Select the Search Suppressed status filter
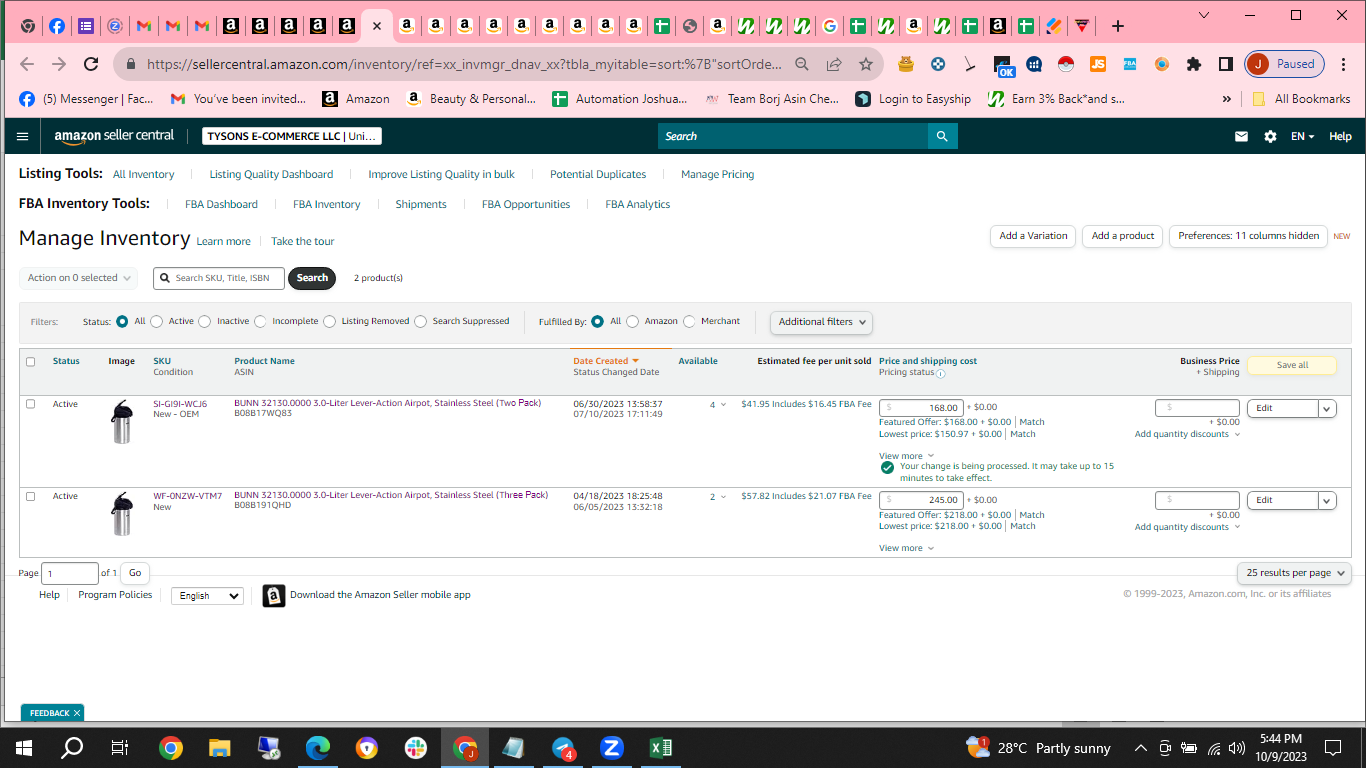 click(421, 322)
